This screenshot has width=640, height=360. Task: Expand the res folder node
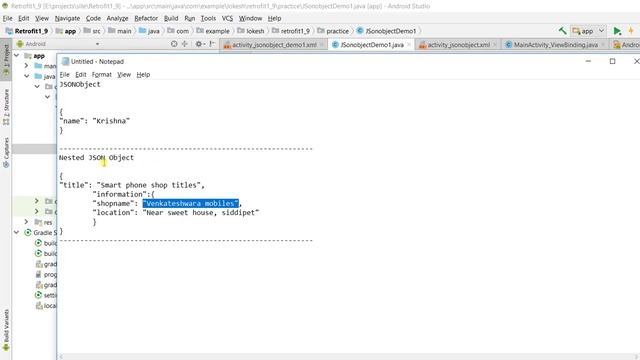click(27, 222)
